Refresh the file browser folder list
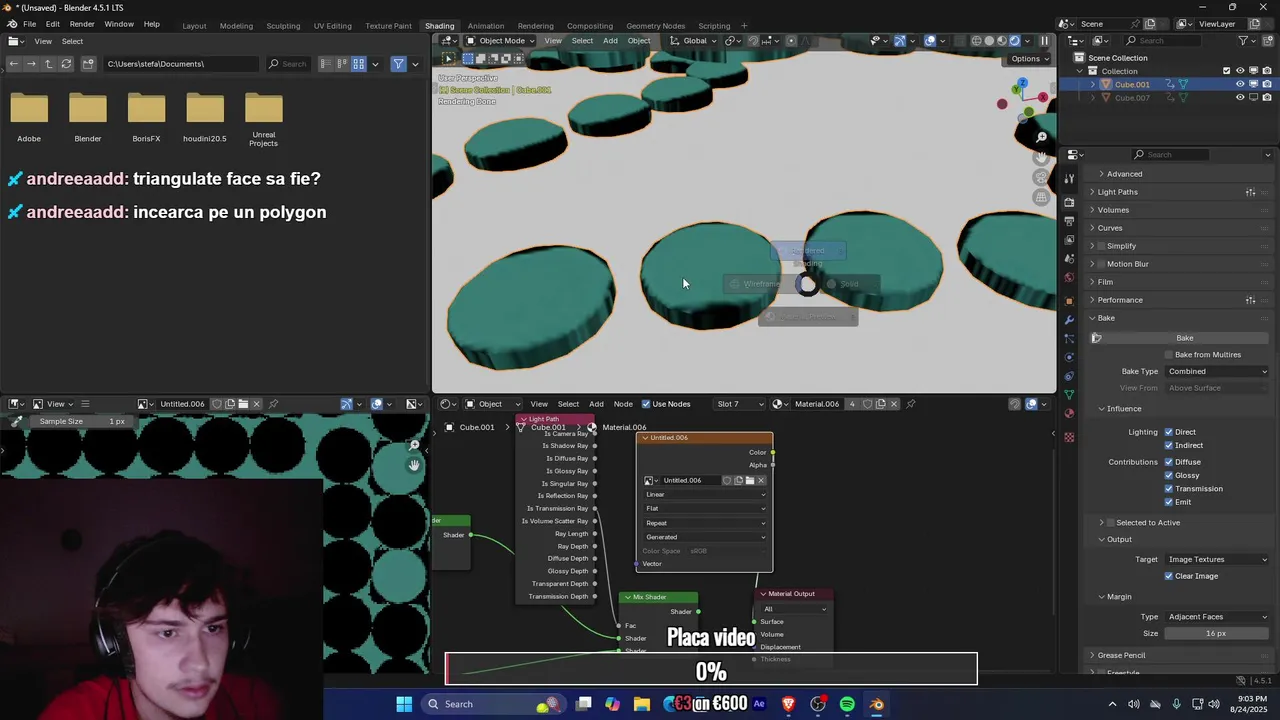The width and height of the screenshot is (1280, 720). point(66,64)
